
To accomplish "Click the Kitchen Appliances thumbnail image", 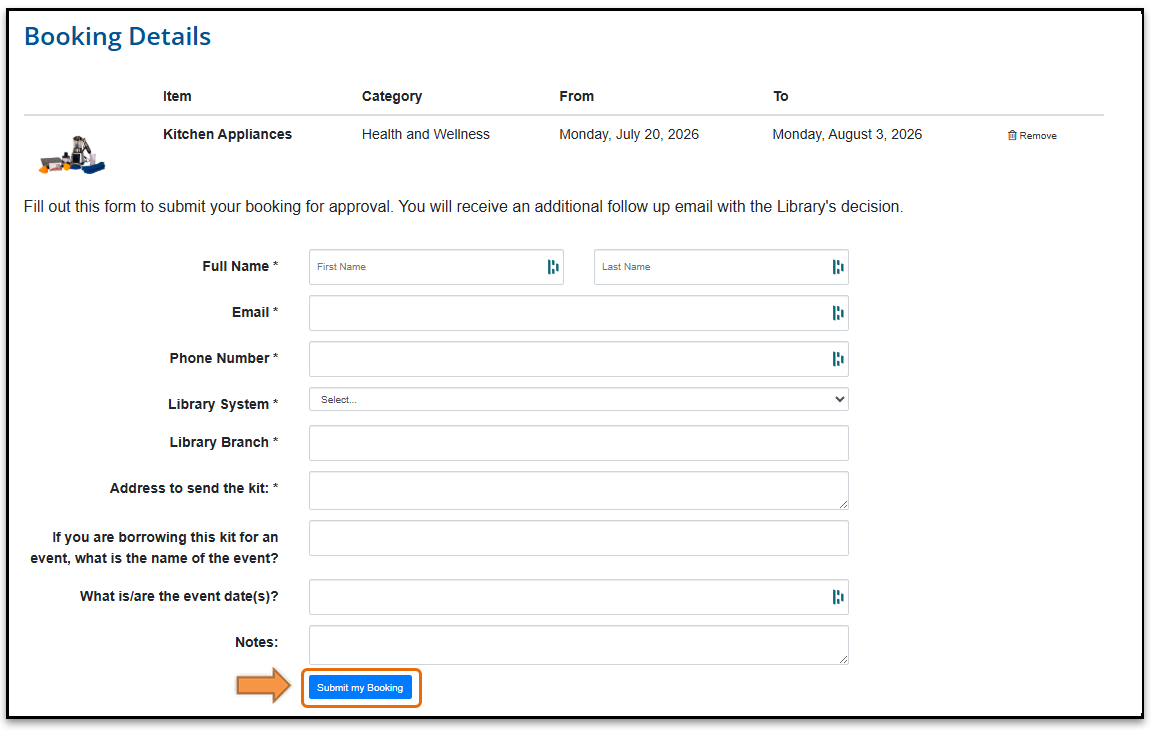I will click(72, 155).
